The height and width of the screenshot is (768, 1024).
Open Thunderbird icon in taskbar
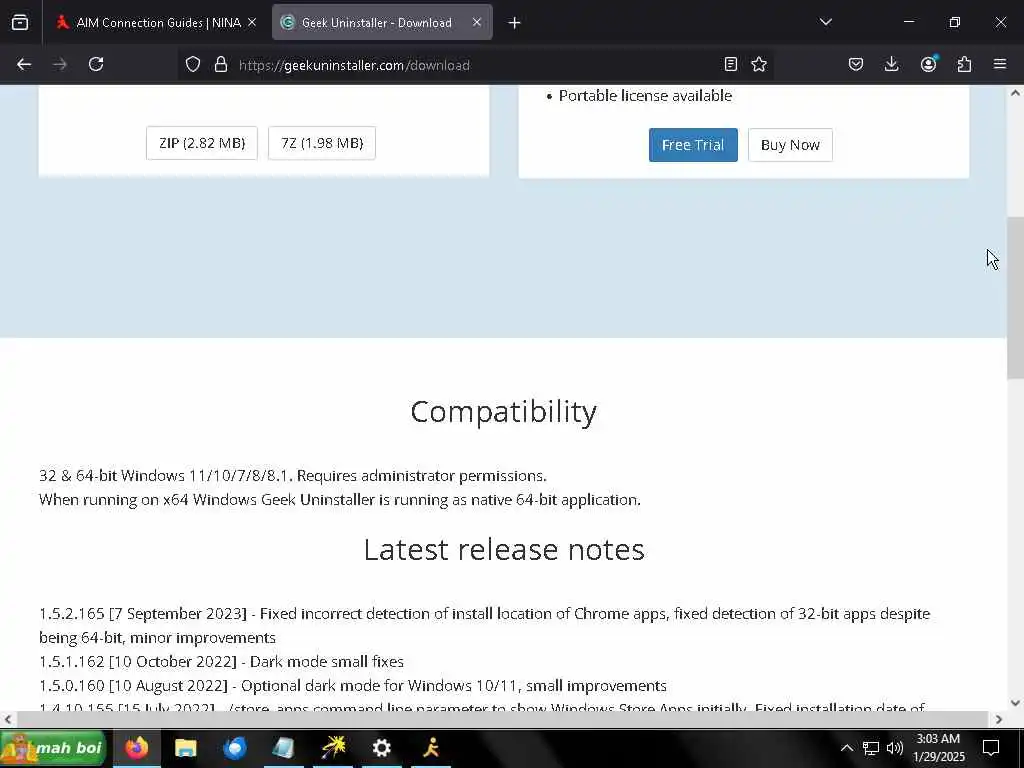pyautogui.click(x=234, y=748)
